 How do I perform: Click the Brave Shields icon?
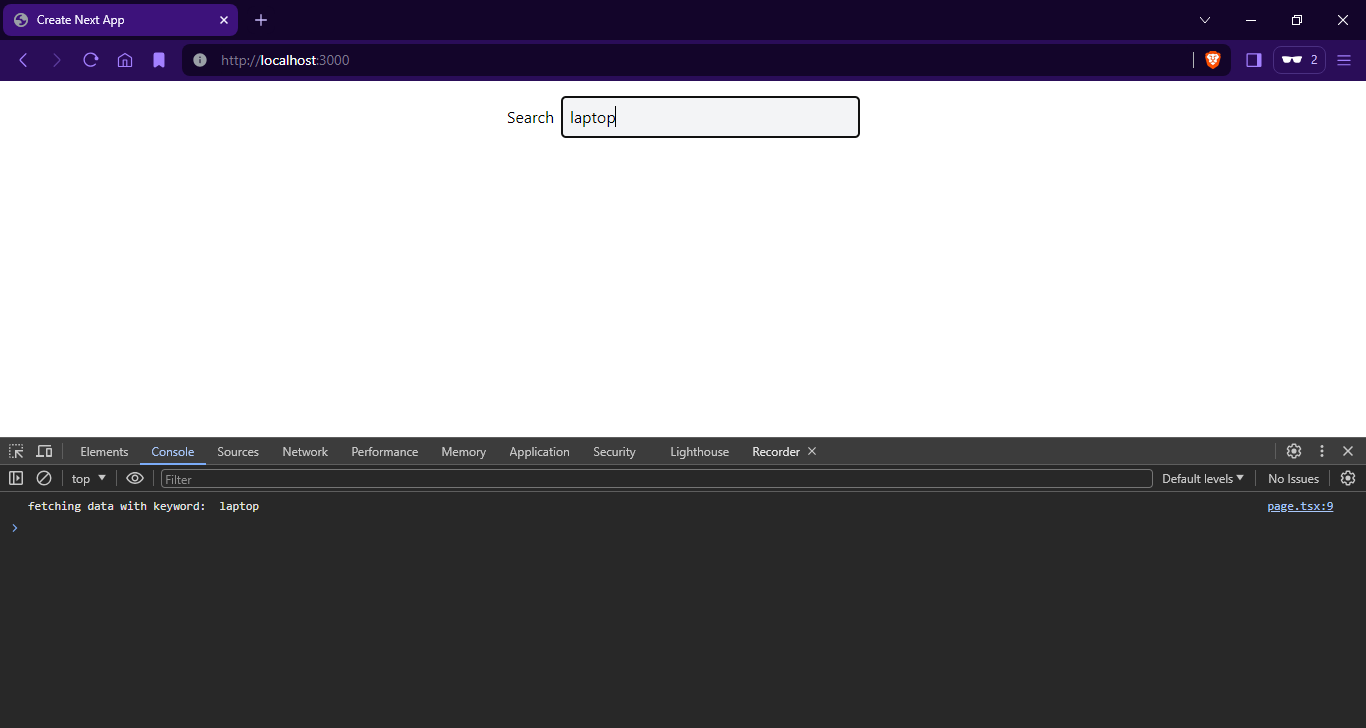[1213, 60]
